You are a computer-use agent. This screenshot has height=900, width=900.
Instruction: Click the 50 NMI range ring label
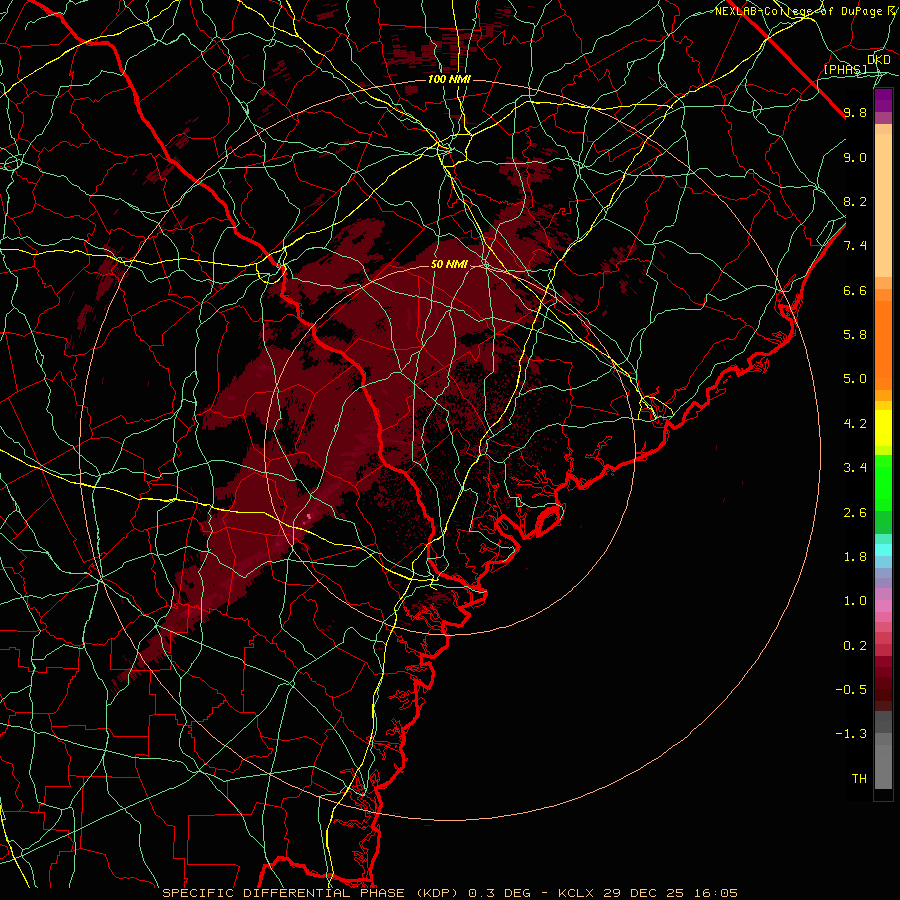pos(449,265)
